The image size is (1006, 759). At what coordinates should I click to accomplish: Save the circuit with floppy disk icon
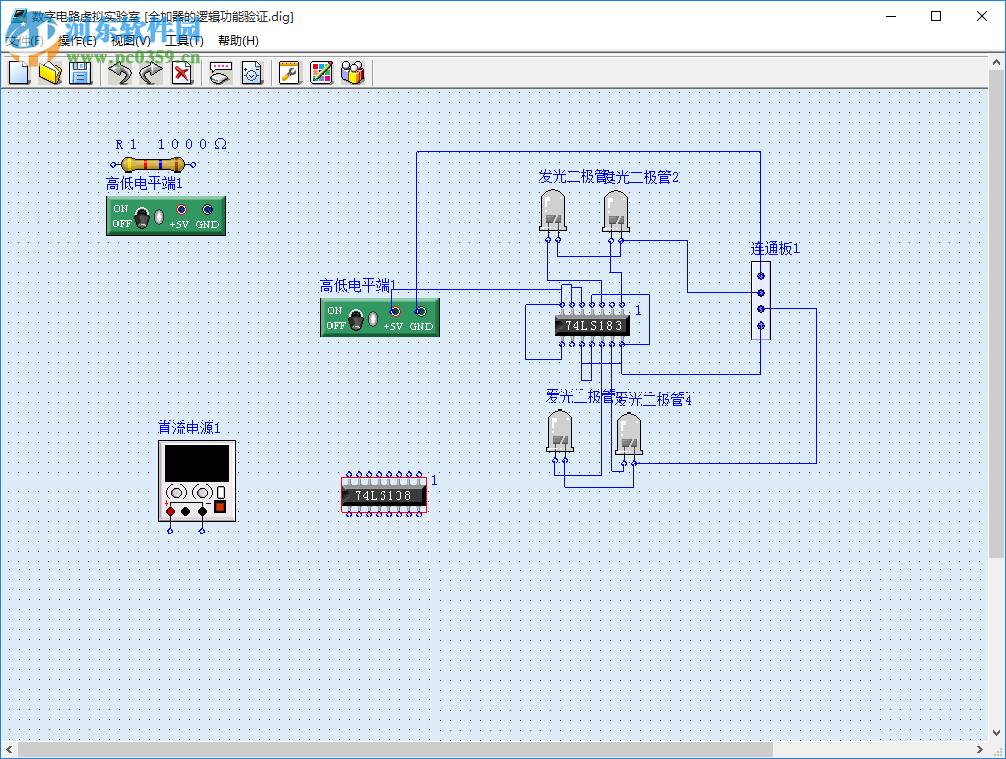(80, 72)
